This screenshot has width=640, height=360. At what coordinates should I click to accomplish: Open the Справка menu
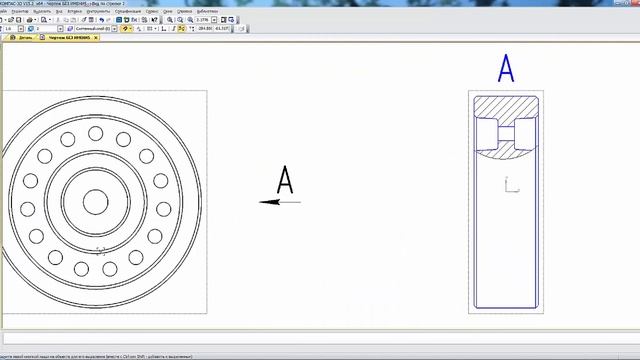click(x=184, y=11)
